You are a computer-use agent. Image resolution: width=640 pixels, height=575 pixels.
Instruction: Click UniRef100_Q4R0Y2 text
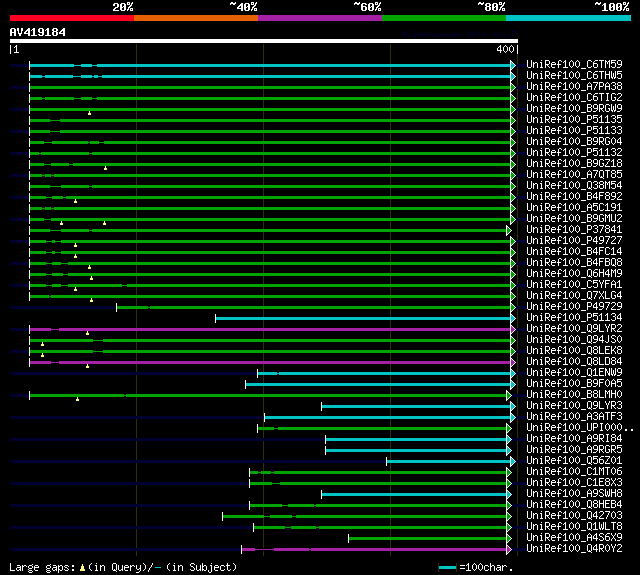(x=574, y=549)
